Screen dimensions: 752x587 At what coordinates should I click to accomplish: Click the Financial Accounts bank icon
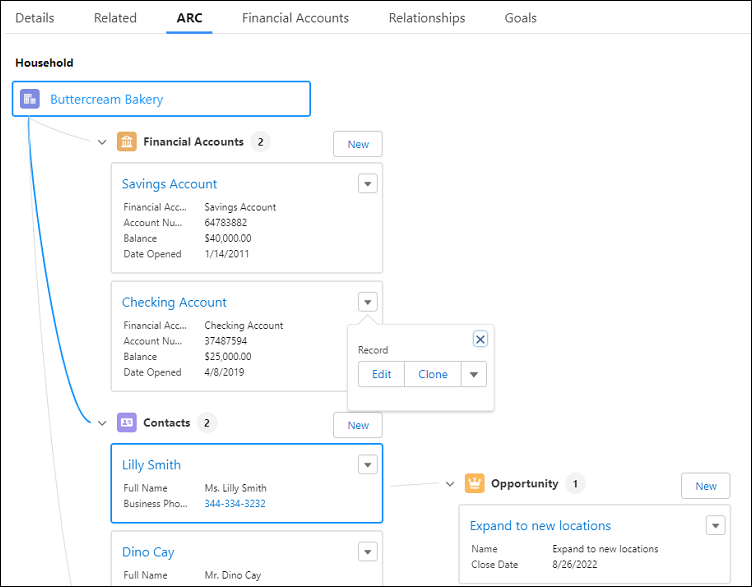(127, 142)
